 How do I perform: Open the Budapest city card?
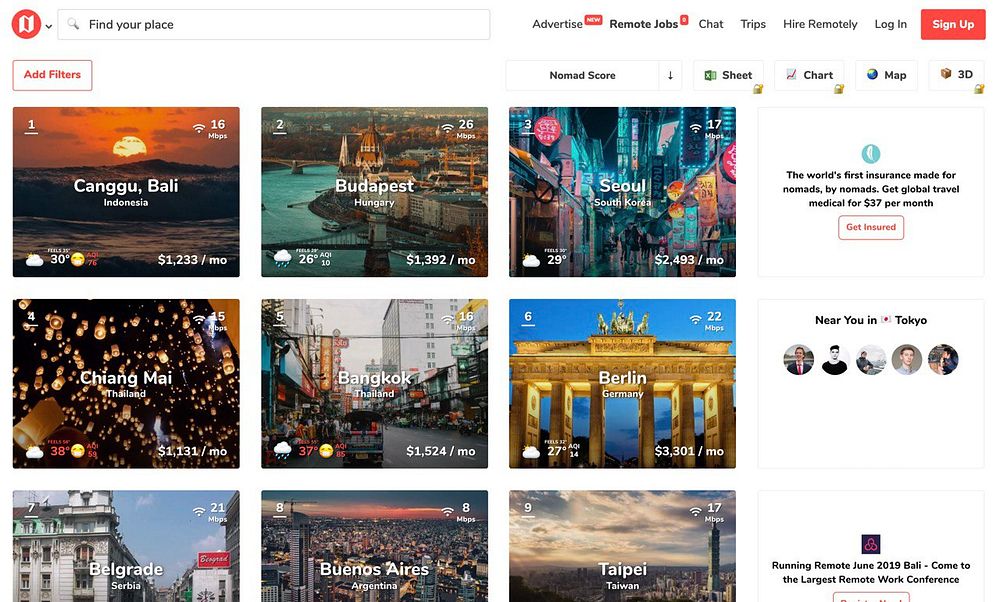click(374, 192)
